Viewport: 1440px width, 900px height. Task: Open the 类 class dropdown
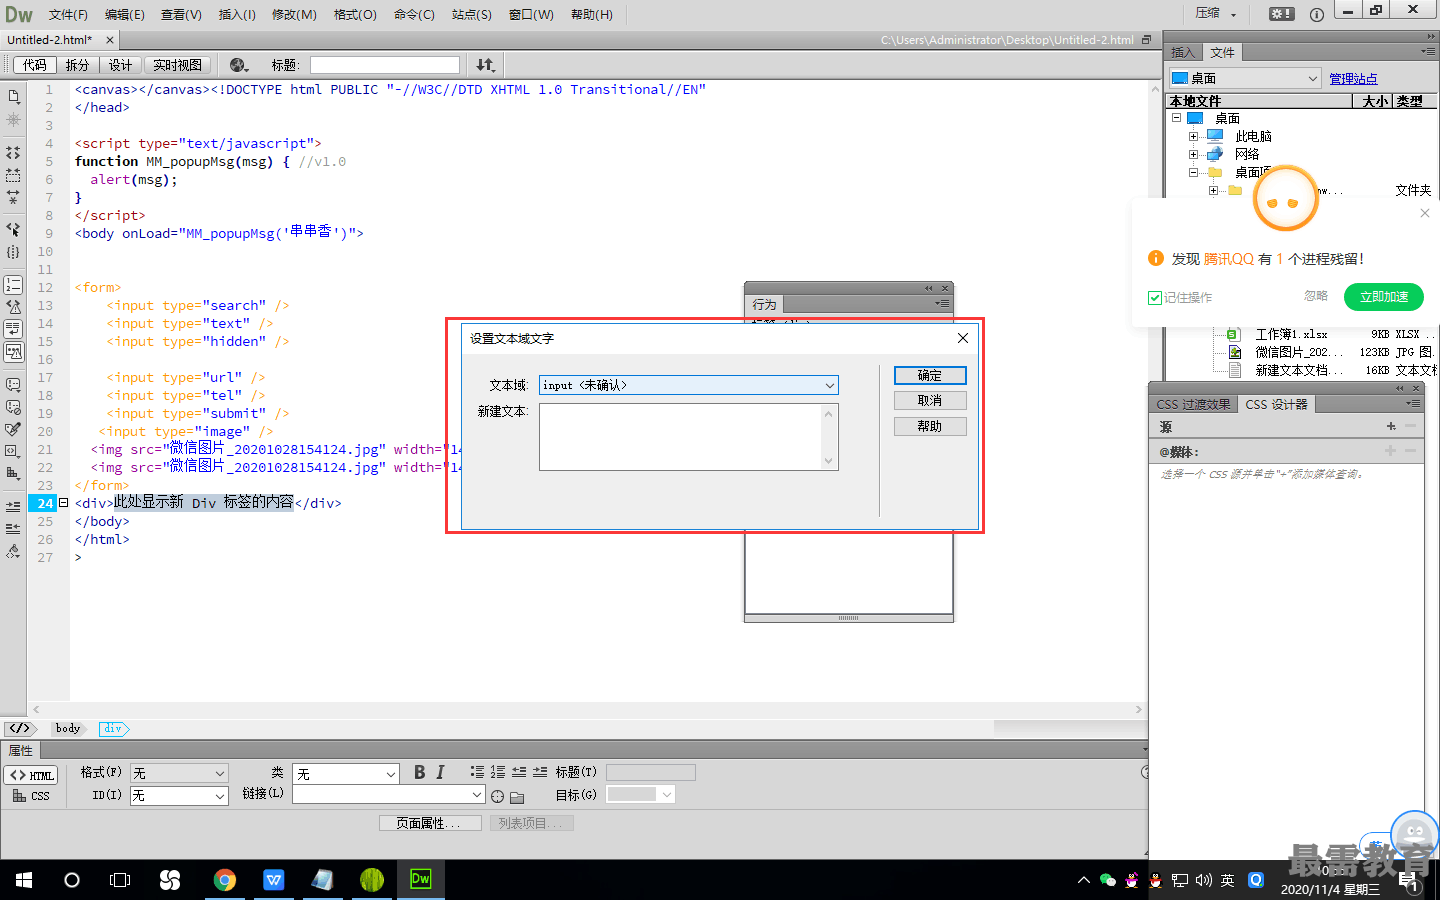[346, 774]
